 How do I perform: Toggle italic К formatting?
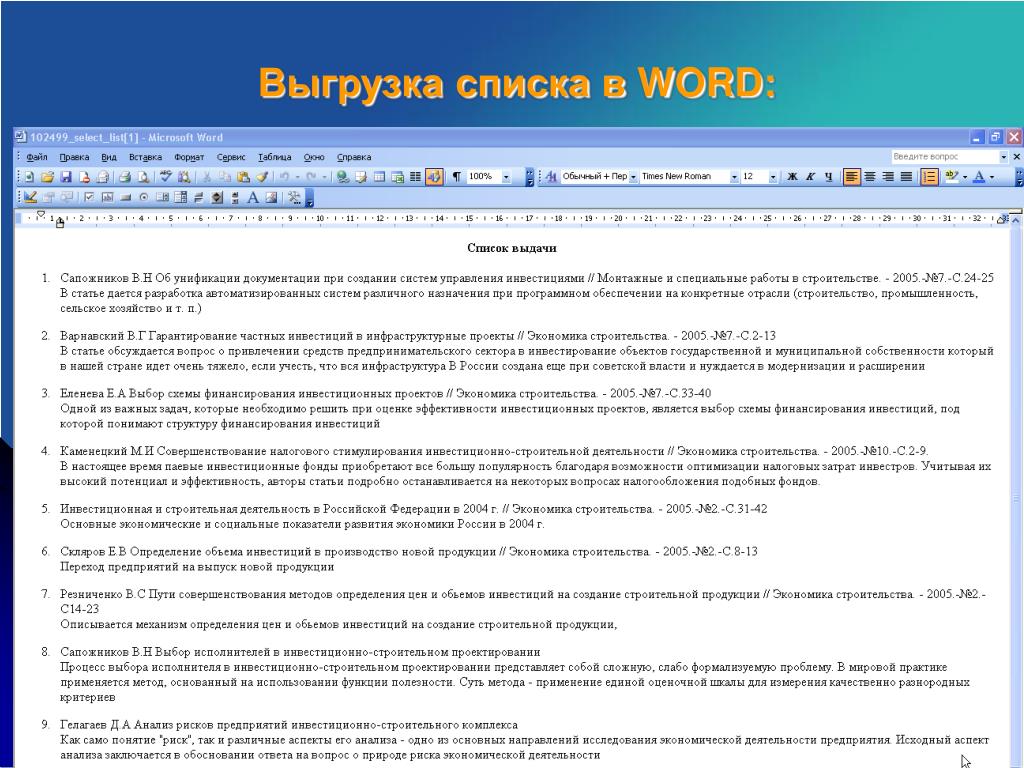(810, 177)
